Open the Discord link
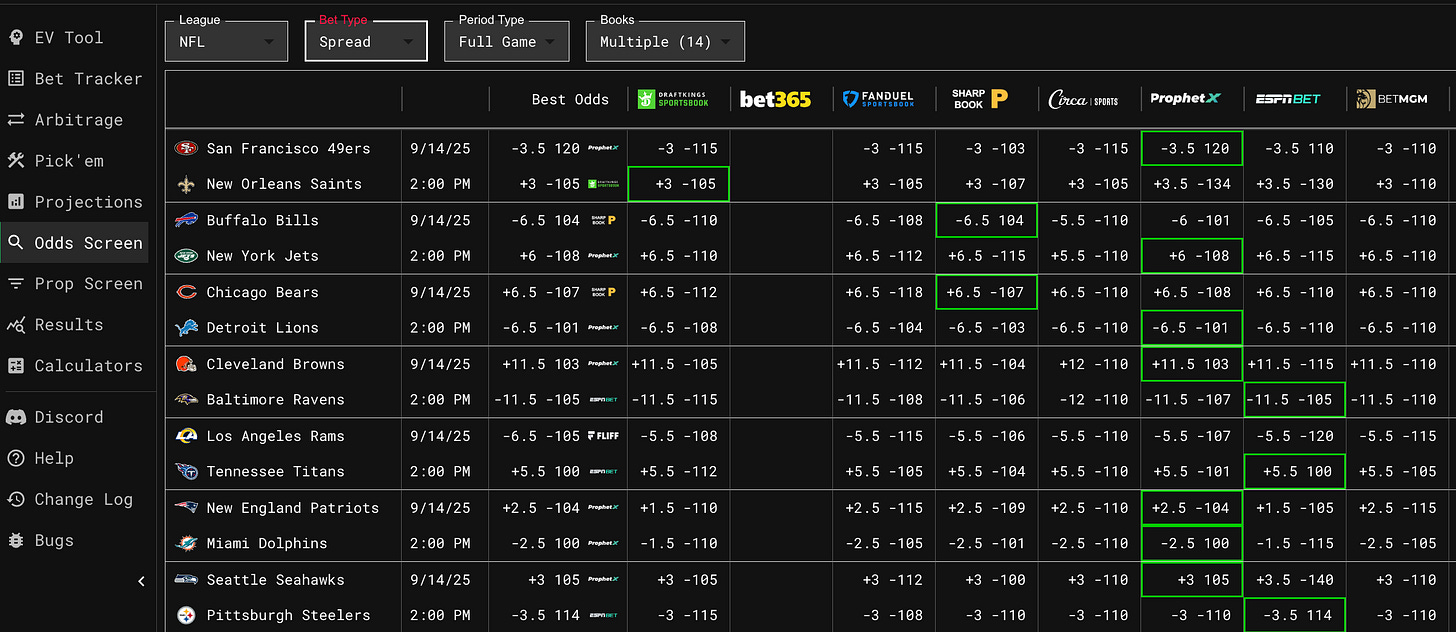Screen dimensions: 1456x632 pos(68,417)
